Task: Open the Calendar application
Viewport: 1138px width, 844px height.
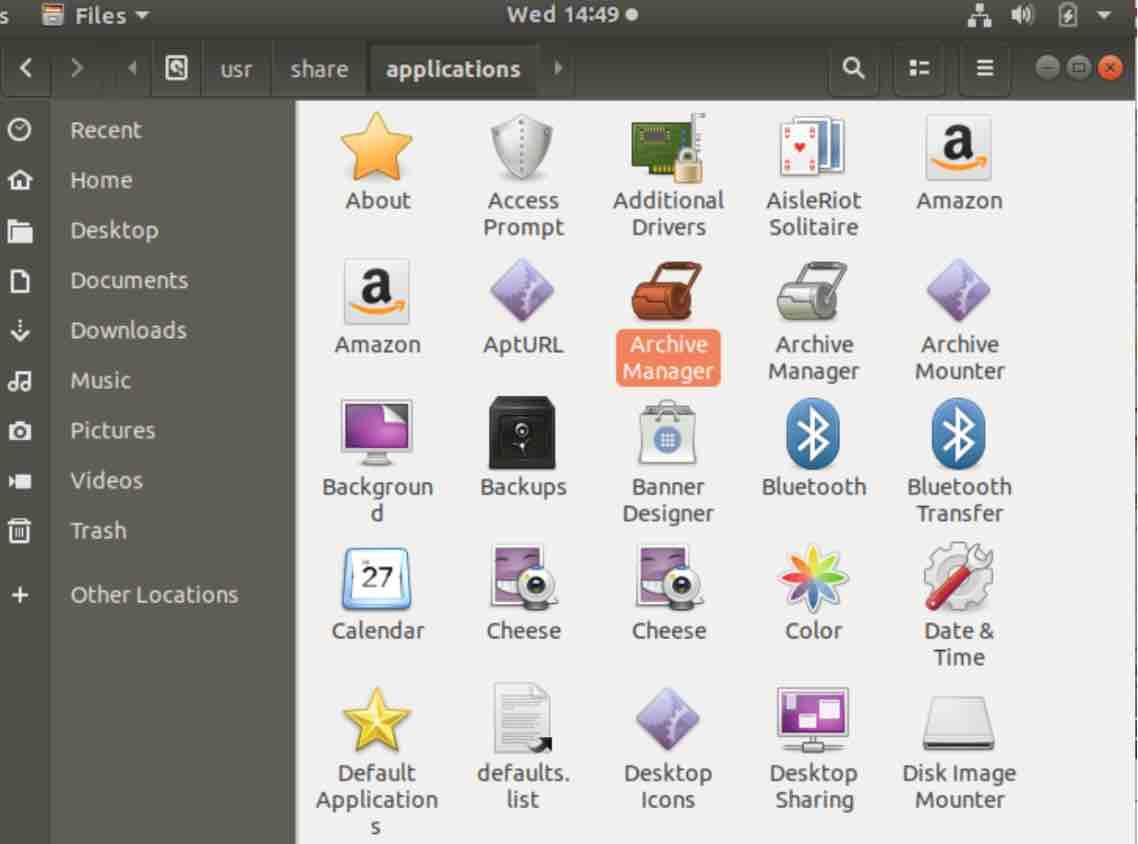Action: click(378, 578)
